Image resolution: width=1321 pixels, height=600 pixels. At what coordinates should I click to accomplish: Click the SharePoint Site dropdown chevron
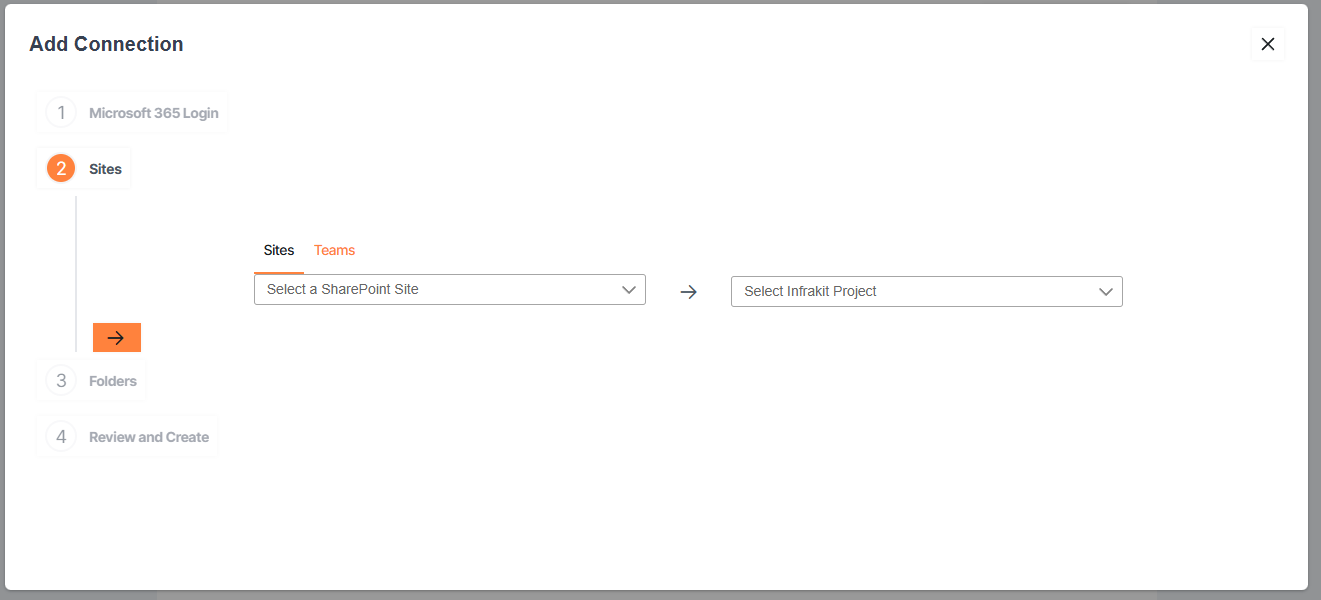tap(629, 290)
